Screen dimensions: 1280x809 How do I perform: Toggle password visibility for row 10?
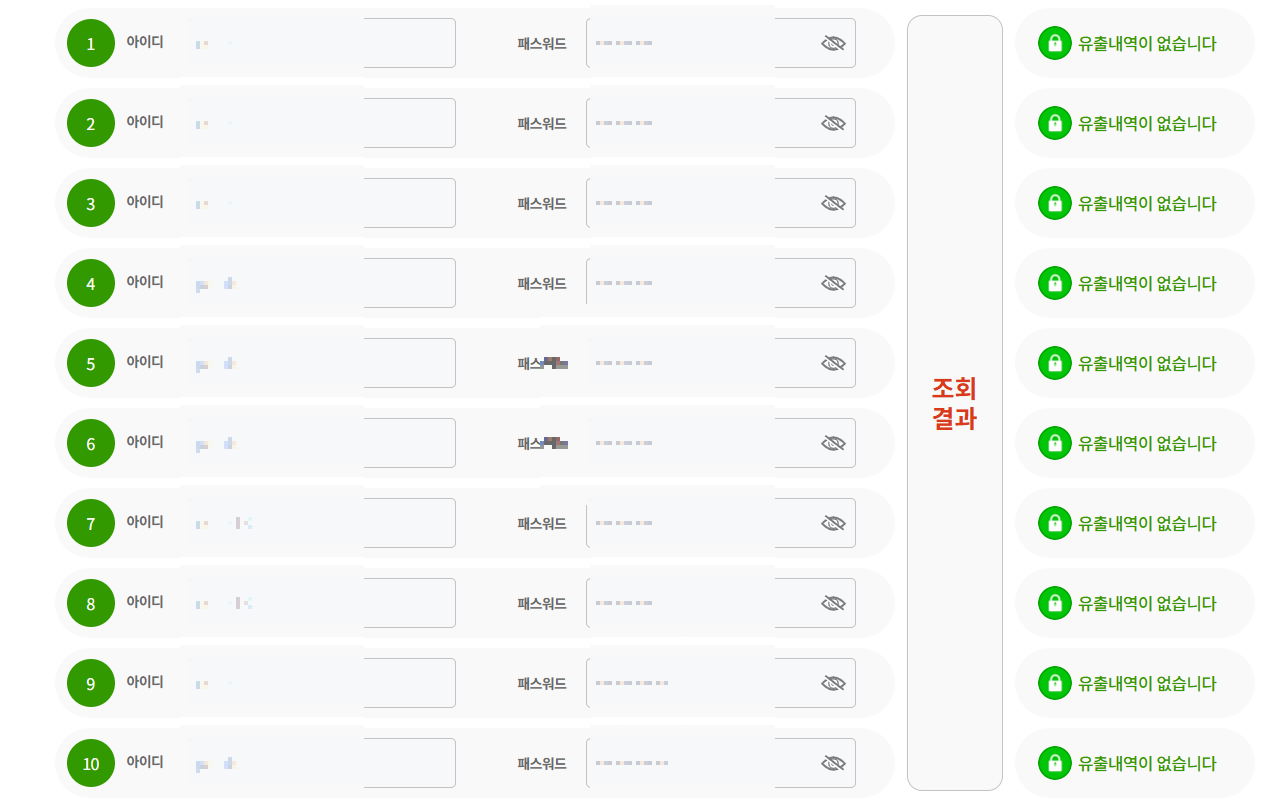(833, 762)
